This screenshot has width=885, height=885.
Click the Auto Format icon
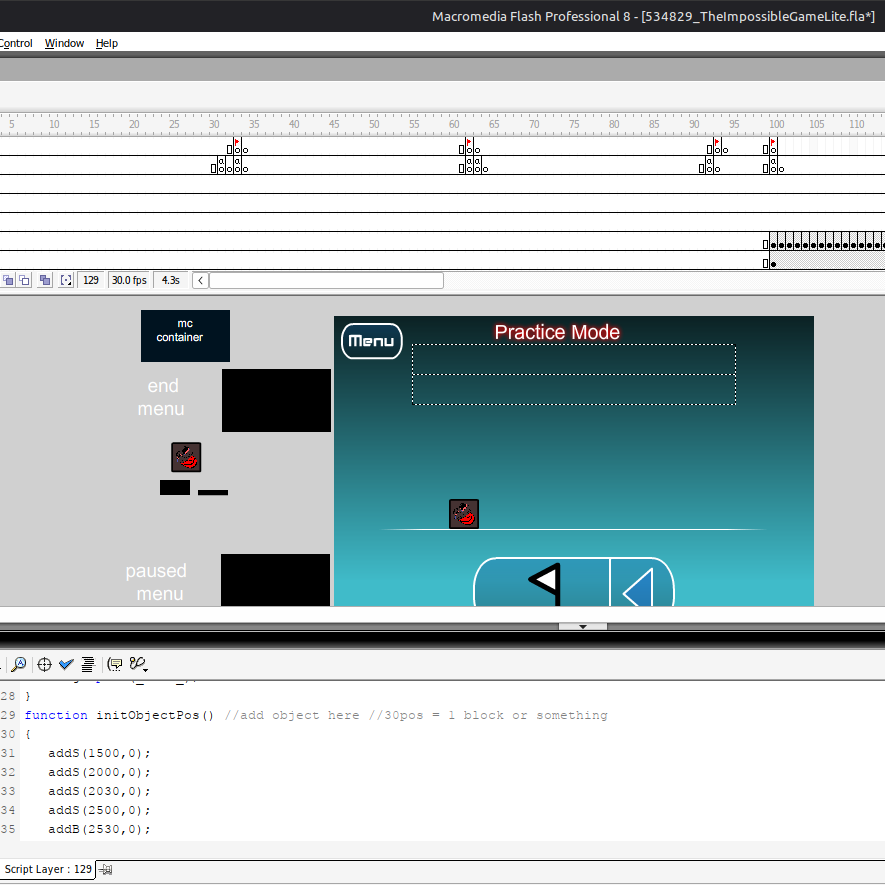coord(87,664)
